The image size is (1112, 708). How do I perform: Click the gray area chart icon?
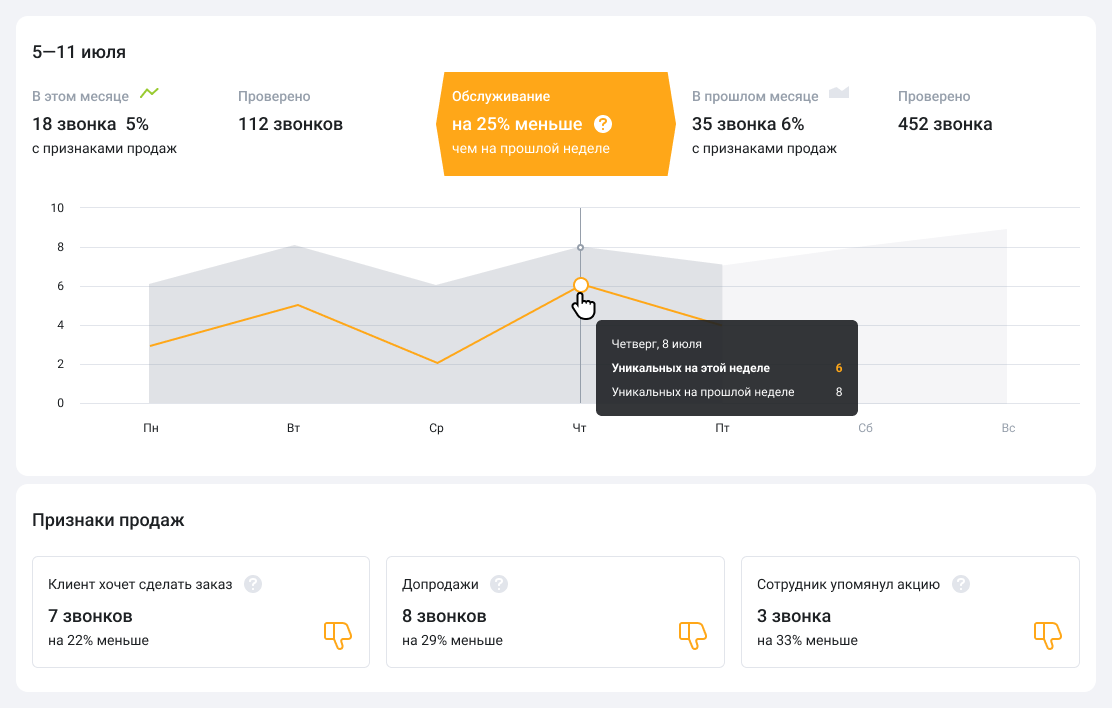(x=838, y=93)
